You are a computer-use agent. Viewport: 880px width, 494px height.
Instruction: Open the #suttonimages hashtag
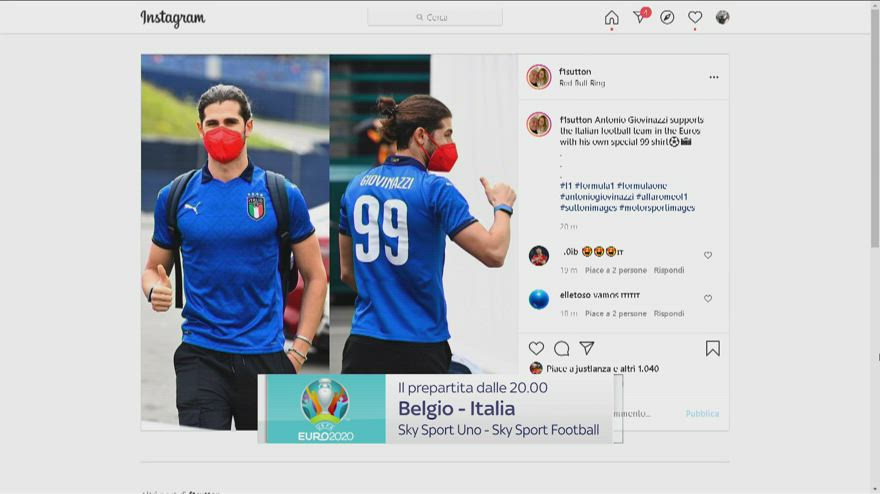[588, 208]
